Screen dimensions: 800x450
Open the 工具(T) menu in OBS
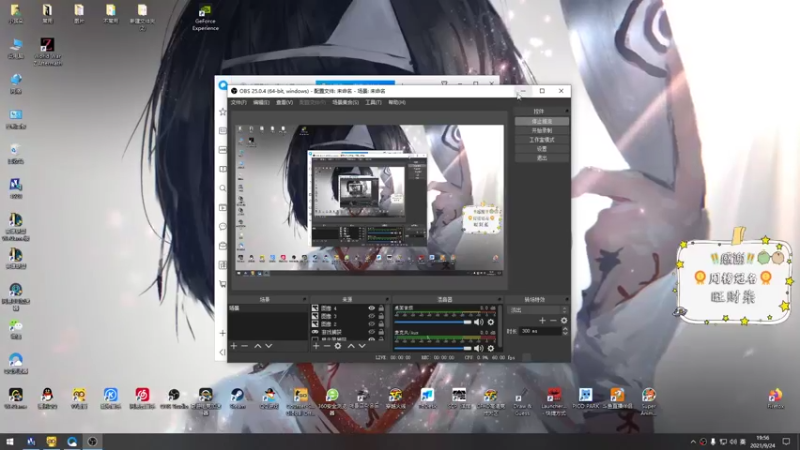[x=373, y=103]
